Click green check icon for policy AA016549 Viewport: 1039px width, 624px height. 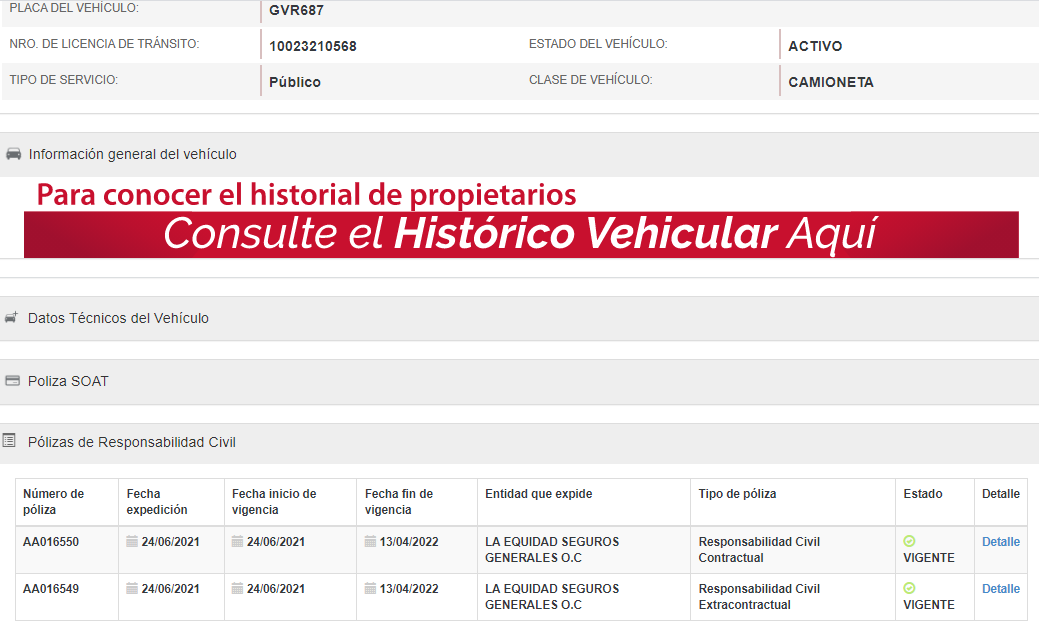(909, 588)
